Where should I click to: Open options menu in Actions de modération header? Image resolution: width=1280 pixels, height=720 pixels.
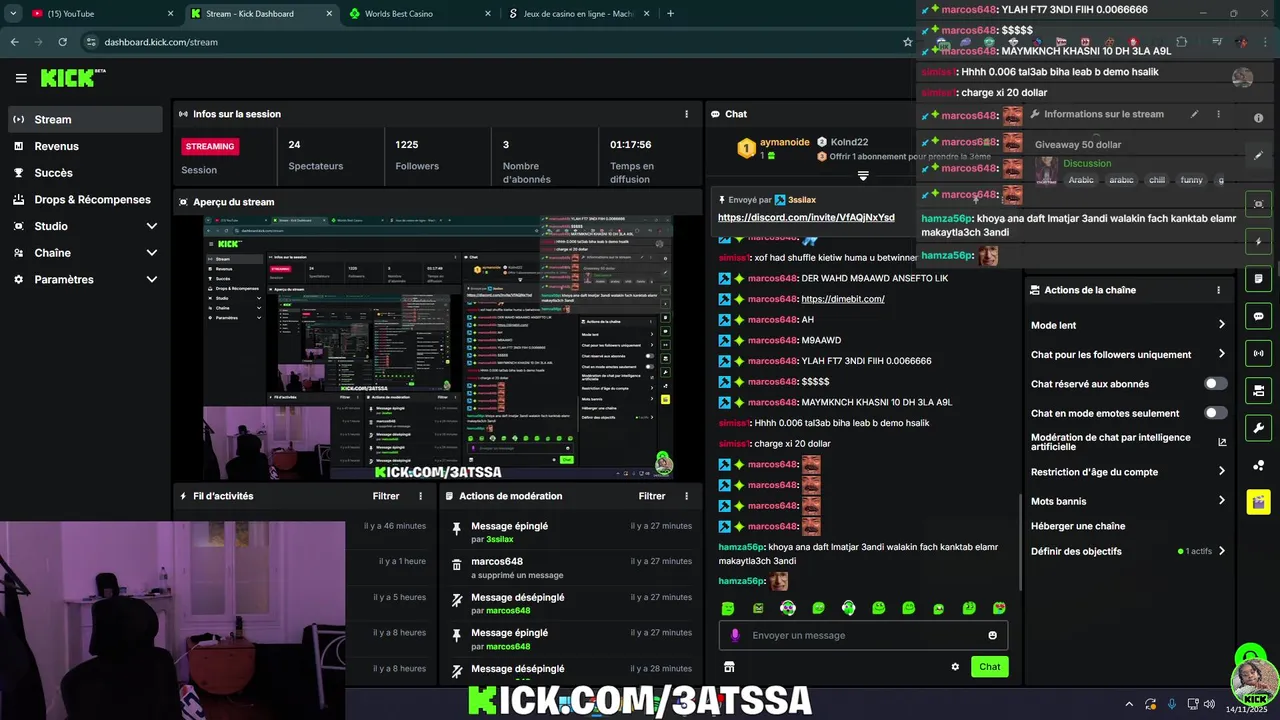point(686,496)
